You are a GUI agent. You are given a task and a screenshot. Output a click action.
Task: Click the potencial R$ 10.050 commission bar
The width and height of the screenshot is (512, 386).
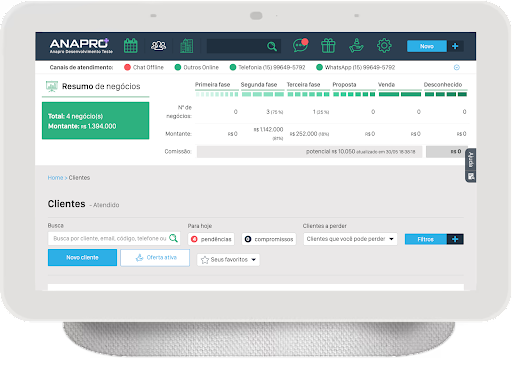pos(309,152)
